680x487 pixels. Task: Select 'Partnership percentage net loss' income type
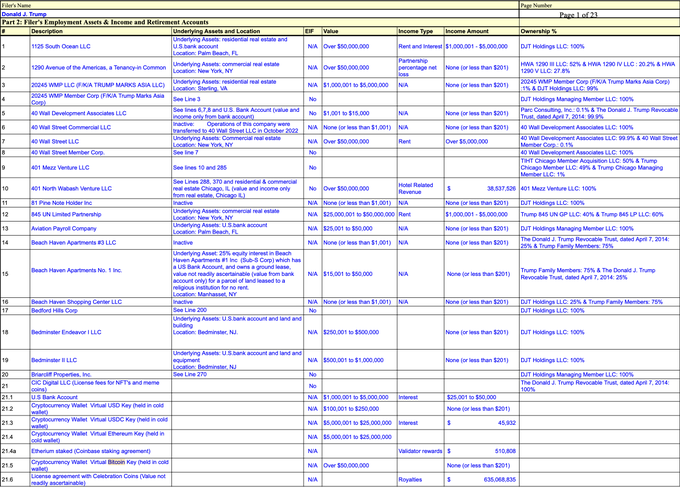click(418, 68)
